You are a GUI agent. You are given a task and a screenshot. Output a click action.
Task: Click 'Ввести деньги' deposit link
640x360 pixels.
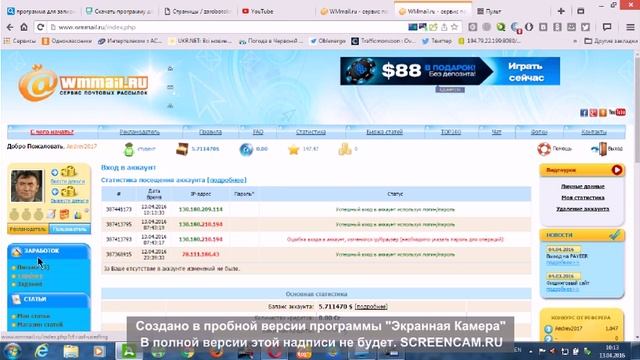[68, 181]
